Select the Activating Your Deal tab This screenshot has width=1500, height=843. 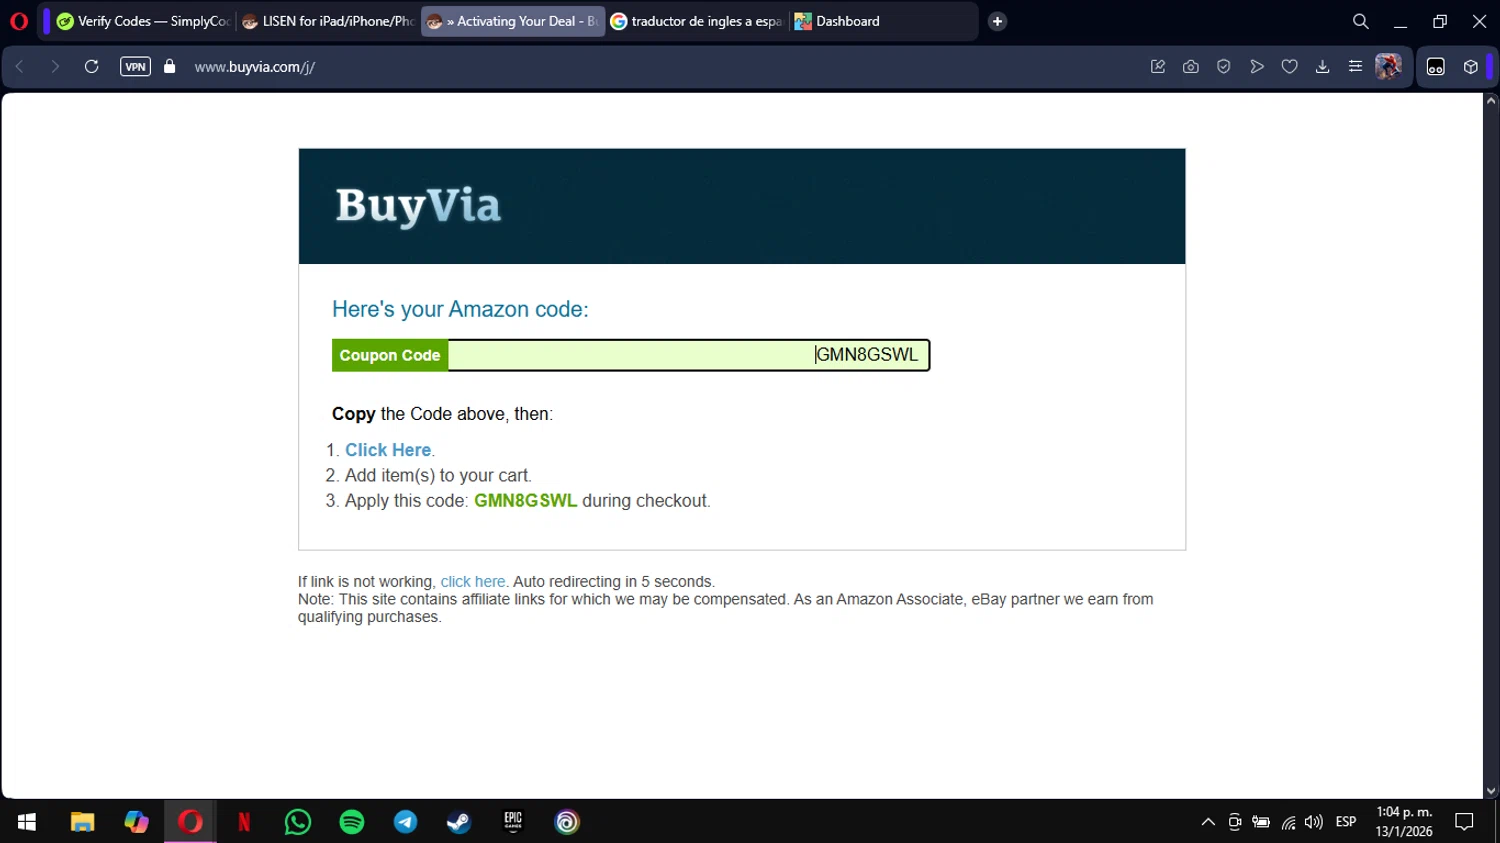513,21
